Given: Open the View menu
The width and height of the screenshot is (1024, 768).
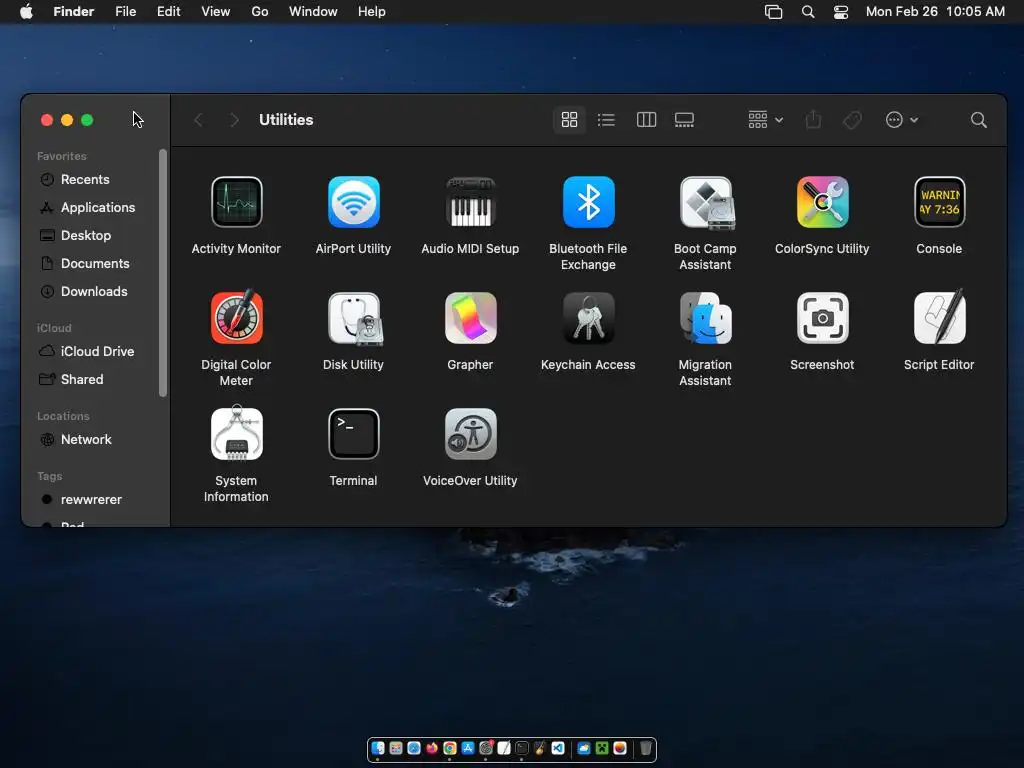Looking at the screenshot, I should pyautogui.click(x=216, y=12).
